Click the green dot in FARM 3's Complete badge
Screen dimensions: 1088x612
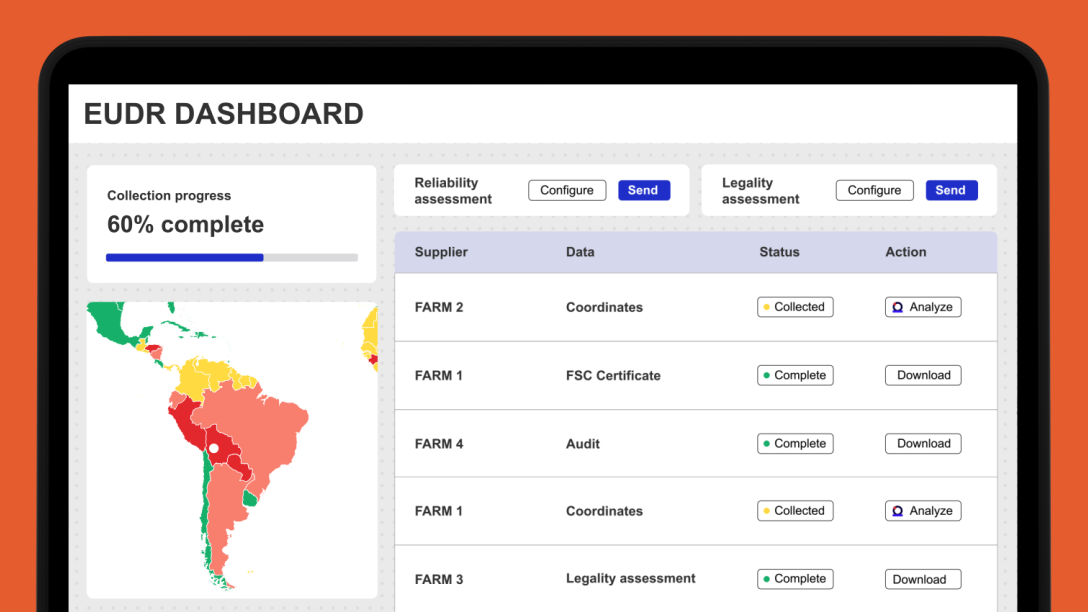click(x=766, y=578)
